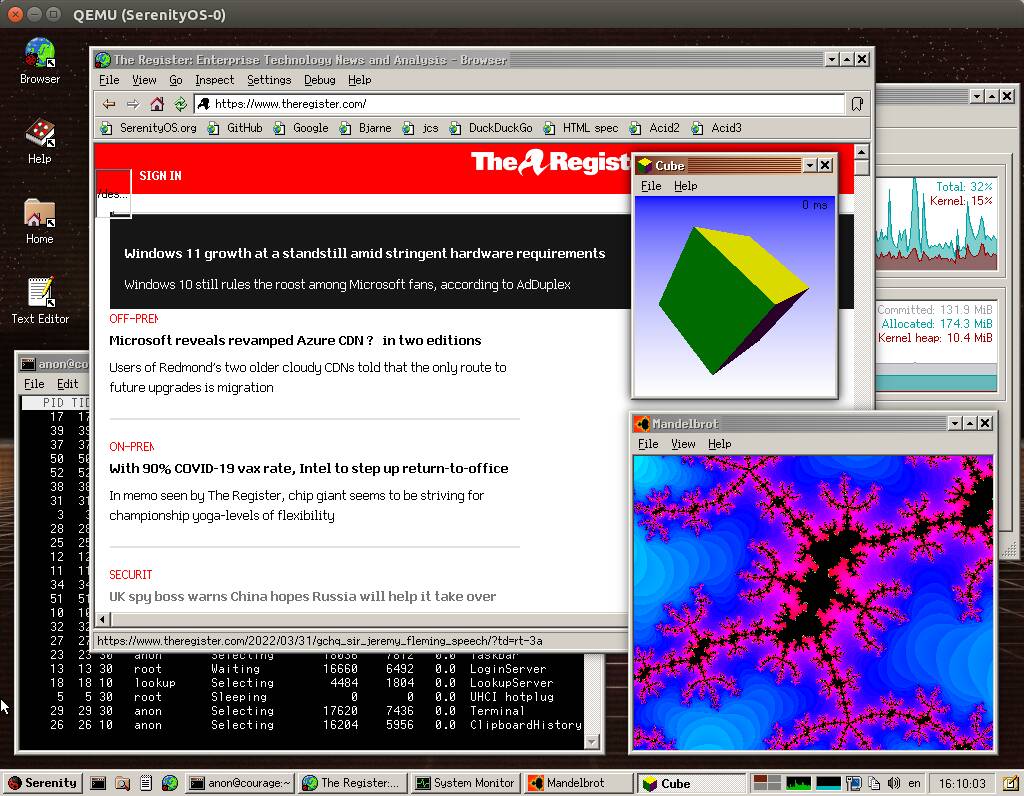Open the file manager quick-launch taskbar icon
Viewport: 1024px width, 796px height.
(x=122, y=783)
